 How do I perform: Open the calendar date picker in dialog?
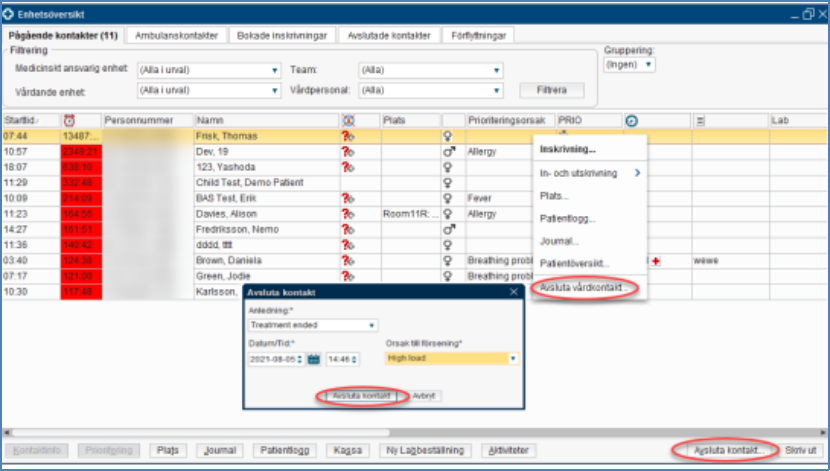point(312,358)
